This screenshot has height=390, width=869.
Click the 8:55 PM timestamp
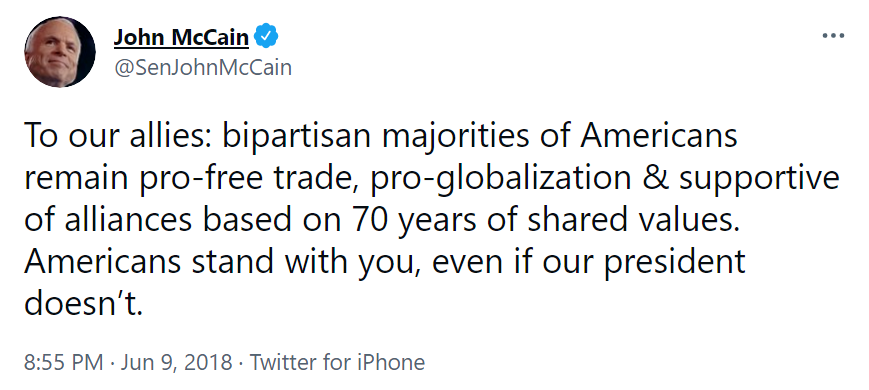[x=64, y=362]
